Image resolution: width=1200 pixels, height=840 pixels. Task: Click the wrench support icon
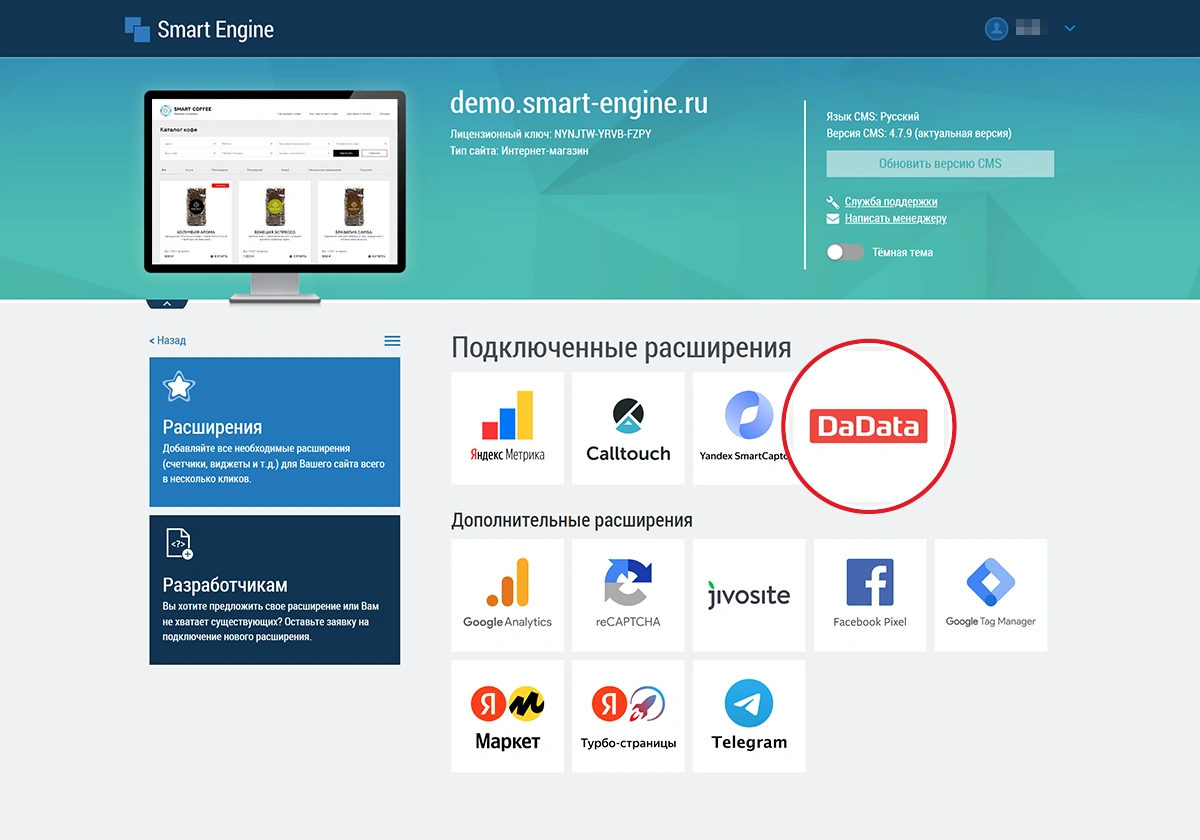pos(833,202)
